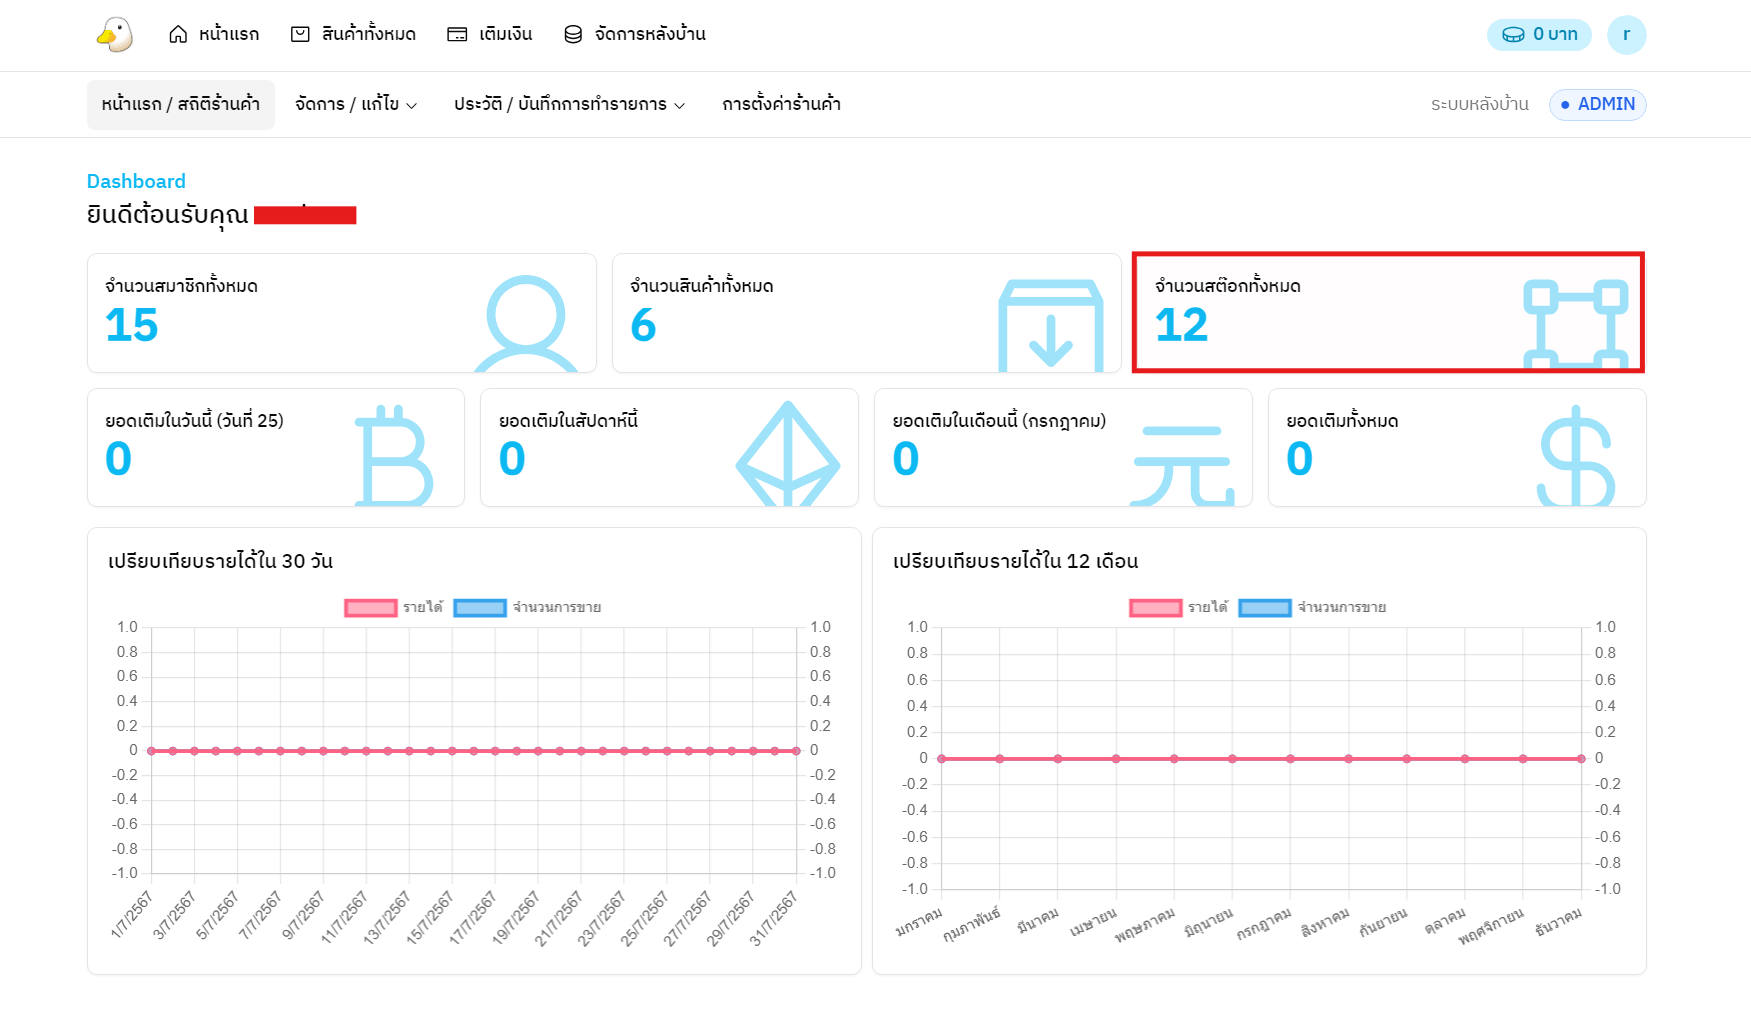Click the 31/7/2567 data point in 30-day chart

[797, 750]
